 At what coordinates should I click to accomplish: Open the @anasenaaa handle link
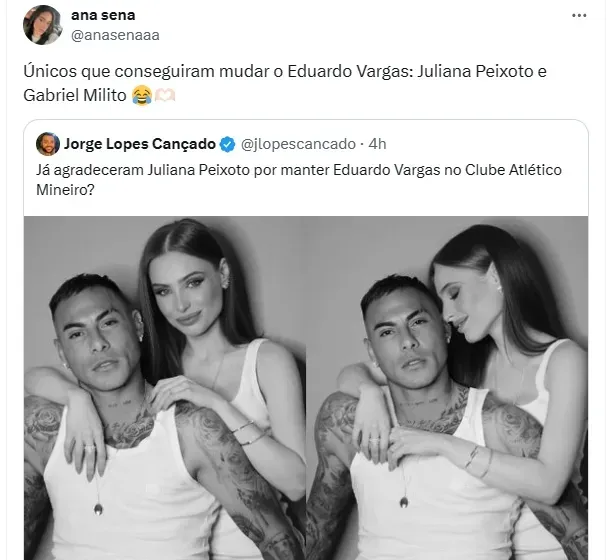pos(115,35)
